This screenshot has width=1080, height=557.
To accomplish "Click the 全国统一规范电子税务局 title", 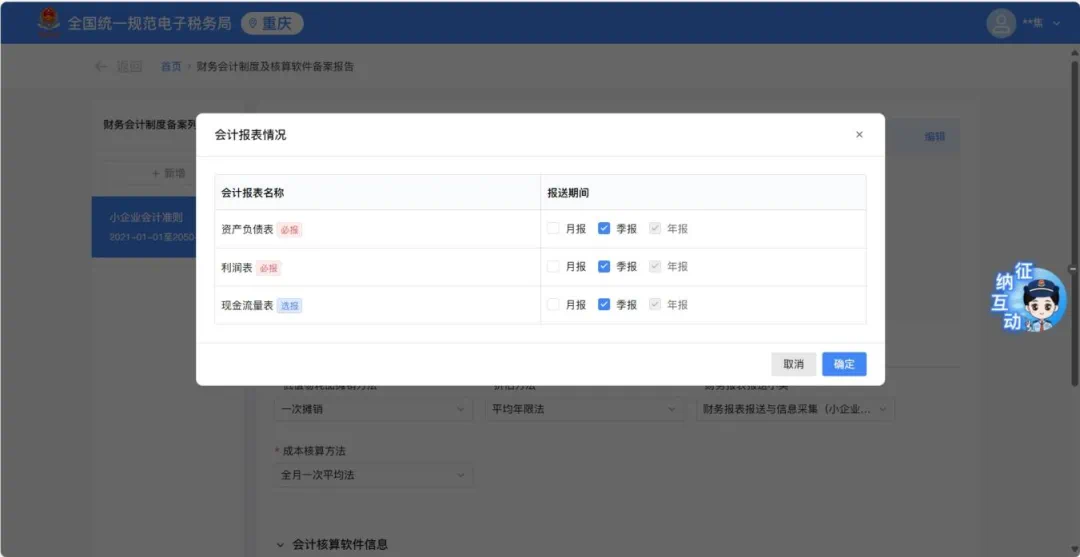I will [149, 23].
